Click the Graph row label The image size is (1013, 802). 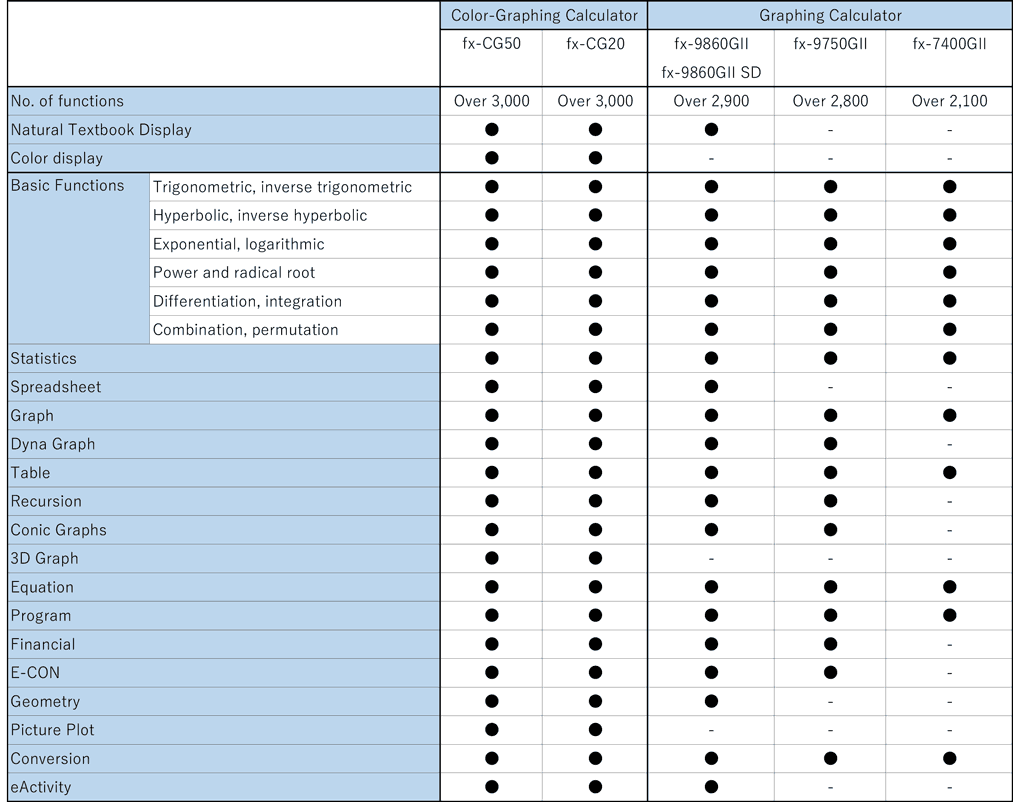32,416
